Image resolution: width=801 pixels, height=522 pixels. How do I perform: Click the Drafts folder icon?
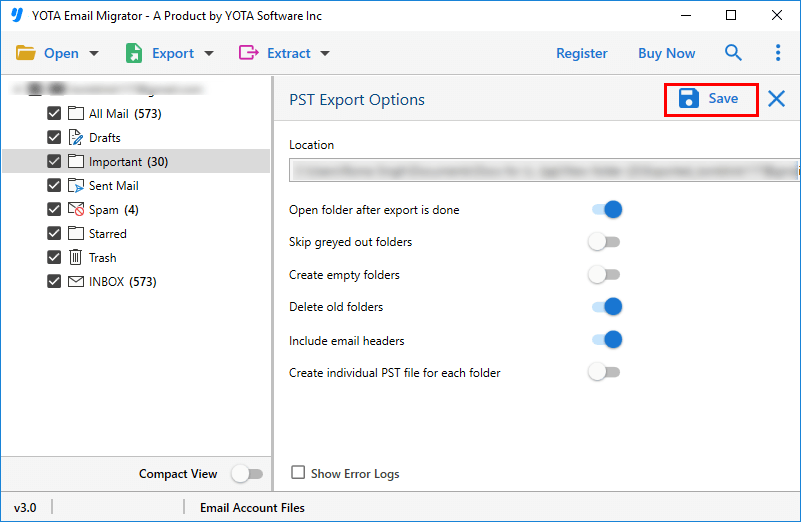(76, 138)
